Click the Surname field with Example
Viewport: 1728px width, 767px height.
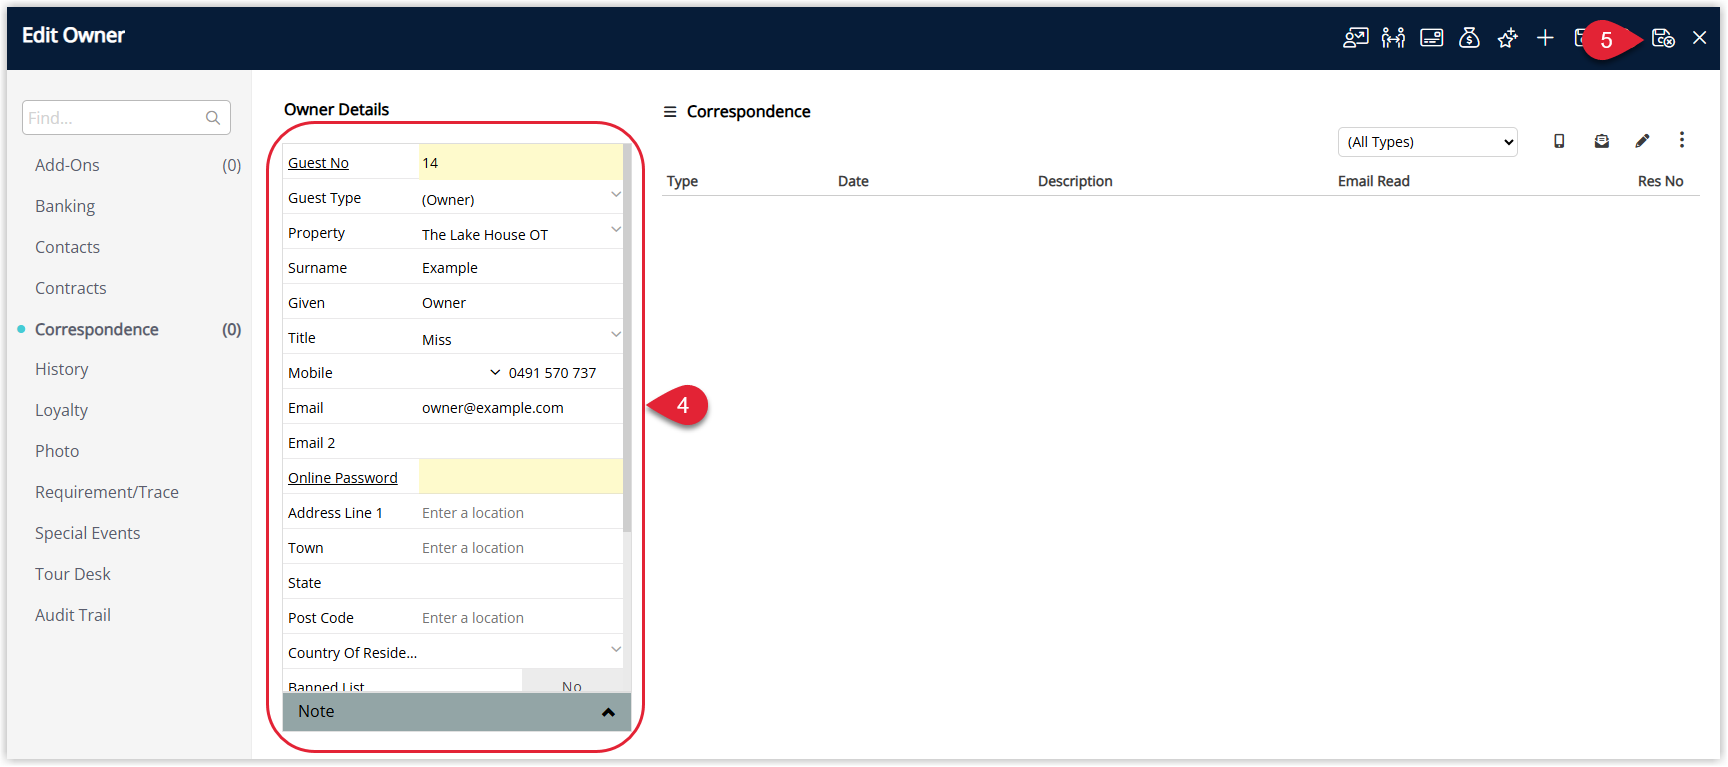[520, 267]
